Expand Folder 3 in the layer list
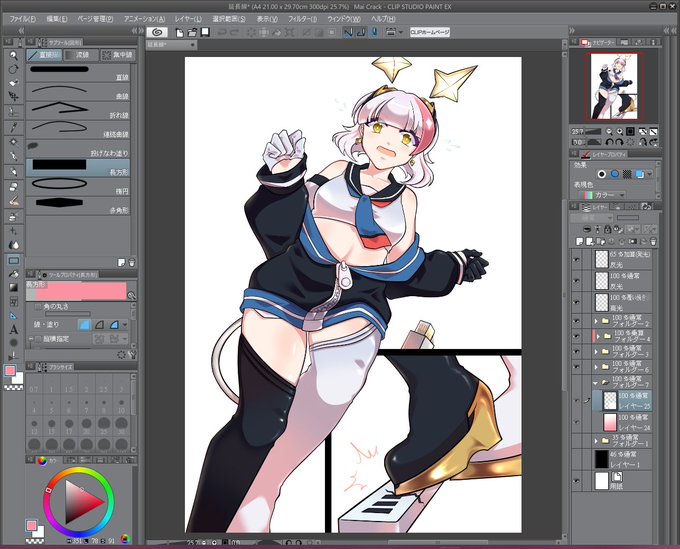 pos(596,351)
